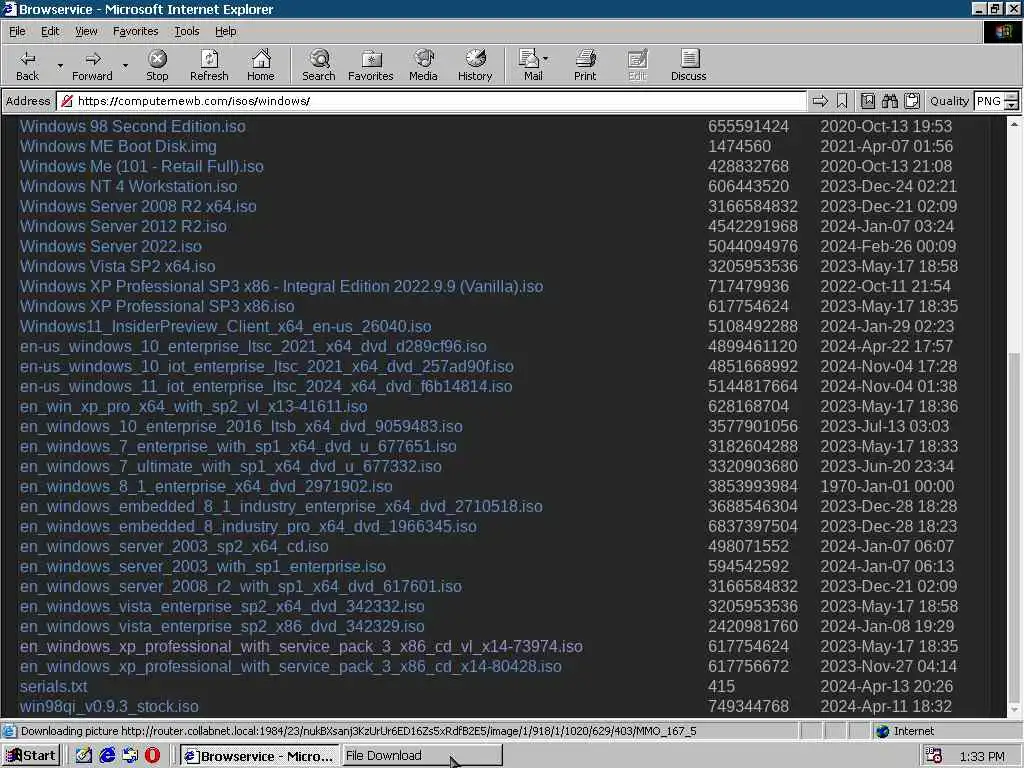Viewport: 1024px width, 768px height.
Task: Expand the Mail dropdown arrow
Action: point(545,59)
